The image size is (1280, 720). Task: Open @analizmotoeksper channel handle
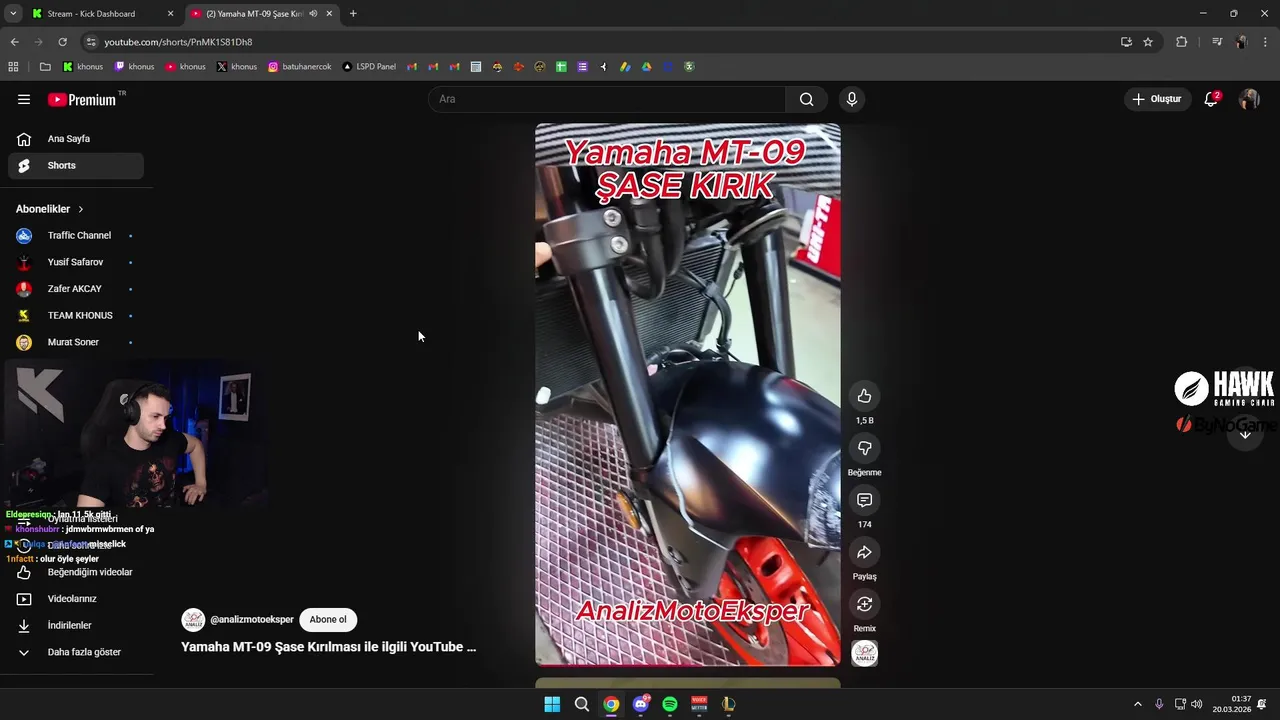point(252,619)
